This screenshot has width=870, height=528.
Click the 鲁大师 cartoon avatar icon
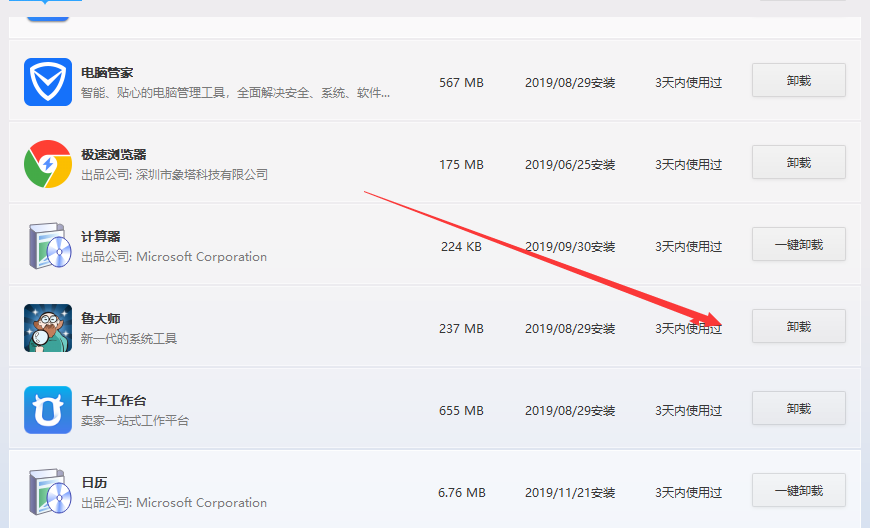coord(48,328)
